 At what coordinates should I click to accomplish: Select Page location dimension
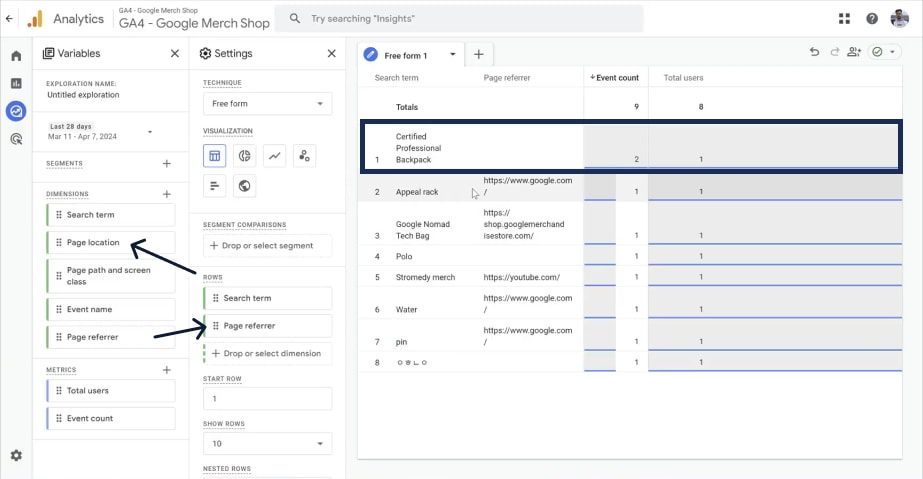pos(111,242)
